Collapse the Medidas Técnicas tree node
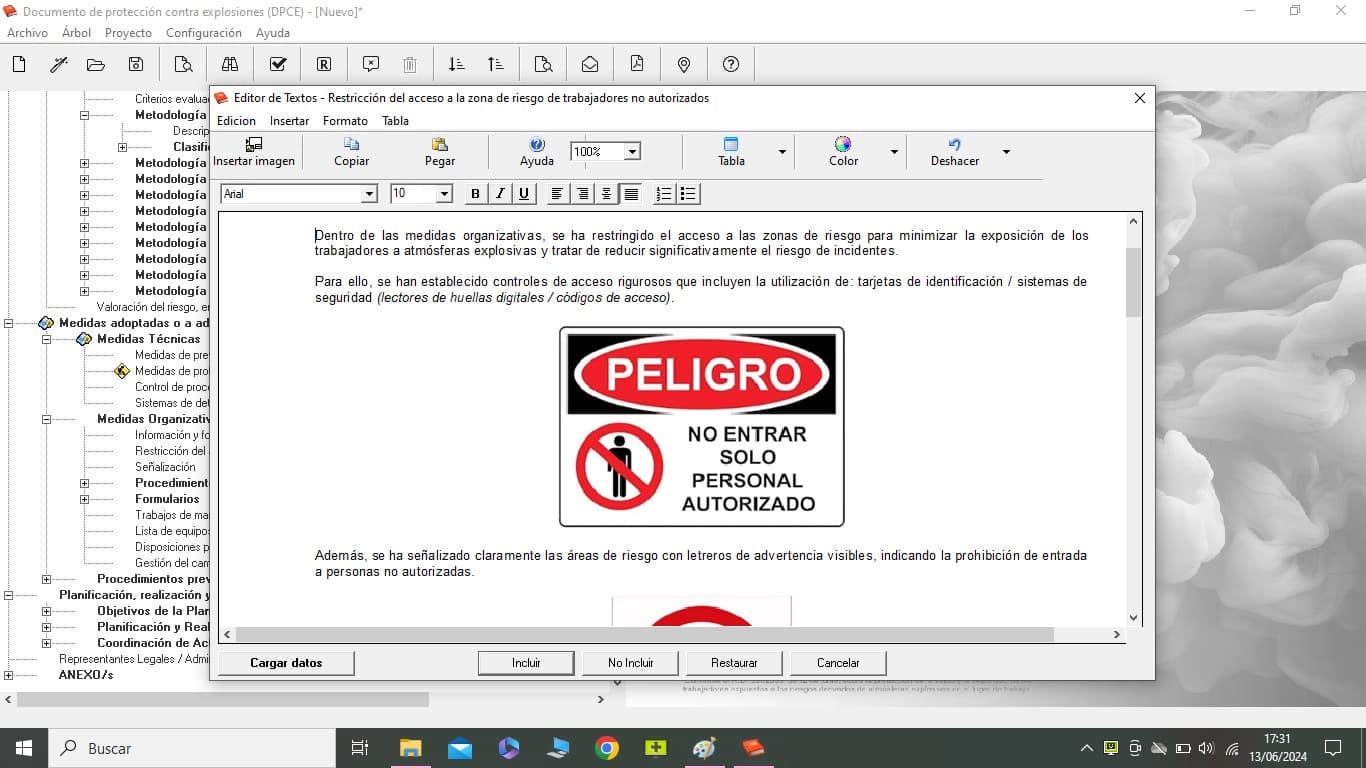Image resolution: width=1366 pixels, height=768 pixels. (46, 339)
